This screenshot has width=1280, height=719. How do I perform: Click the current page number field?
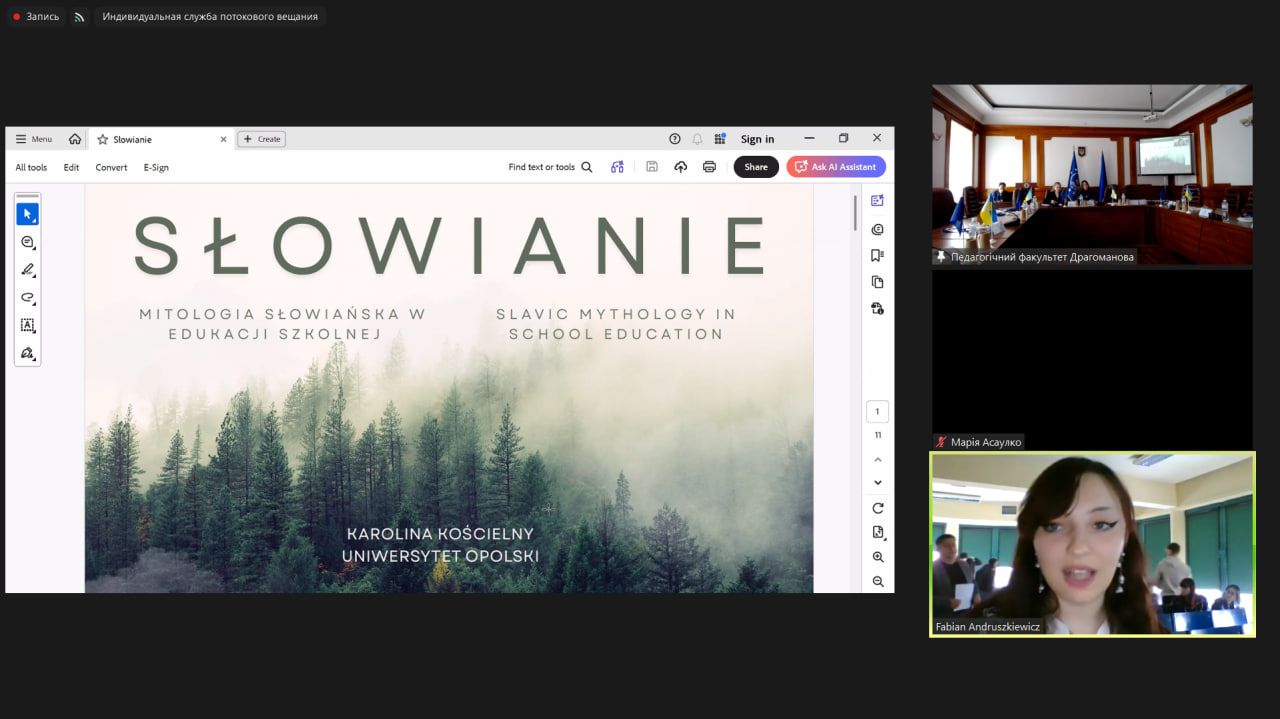877,411
